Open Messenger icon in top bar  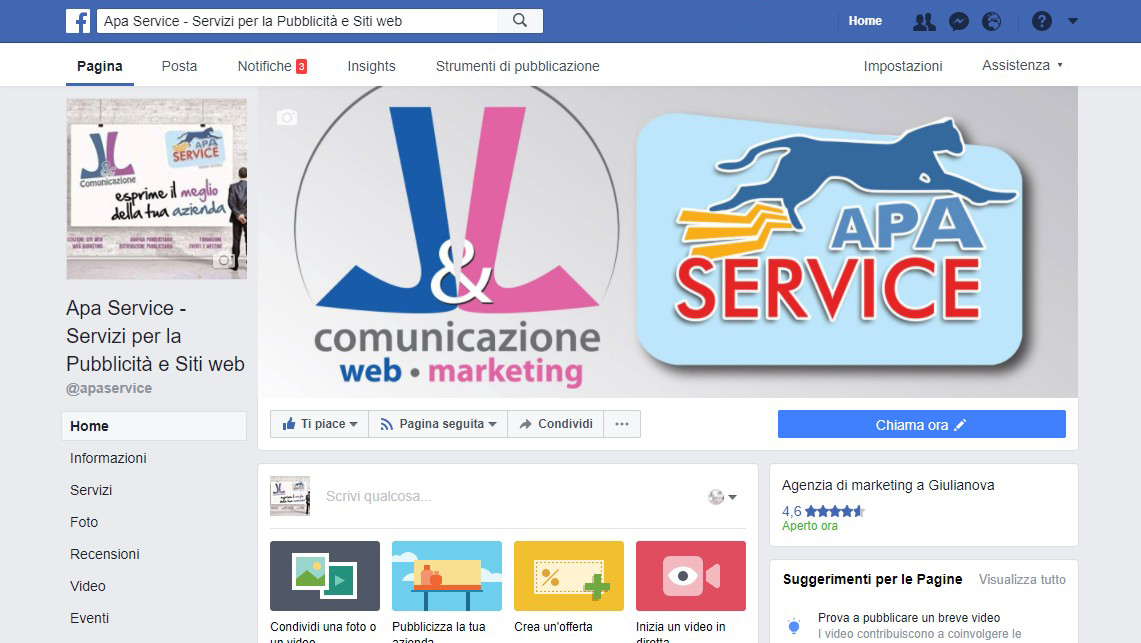[958, 22]
